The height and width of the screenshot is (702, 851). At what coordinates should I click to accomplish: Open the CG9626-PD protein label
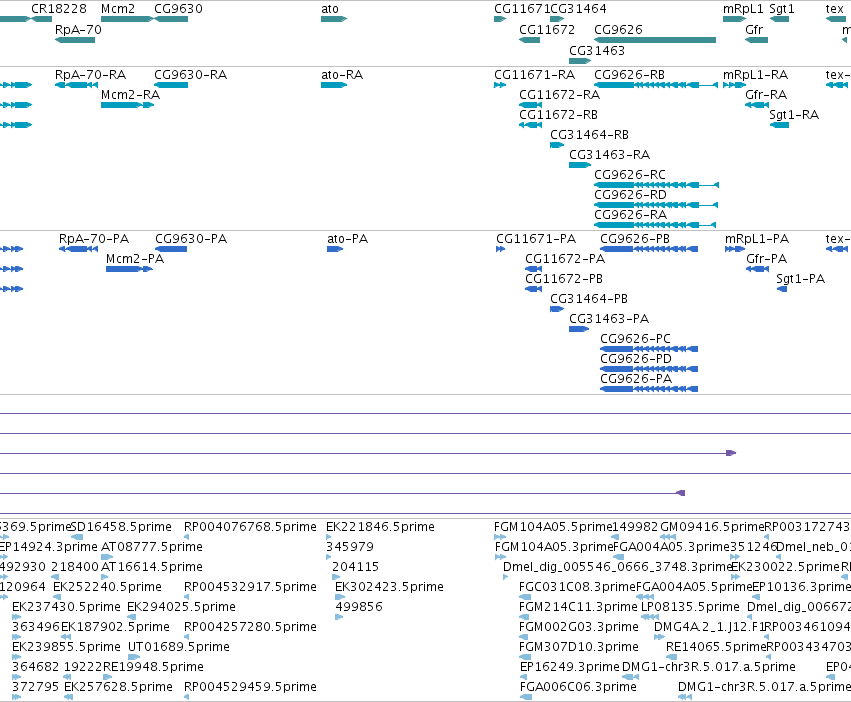[x=636, y=359]
